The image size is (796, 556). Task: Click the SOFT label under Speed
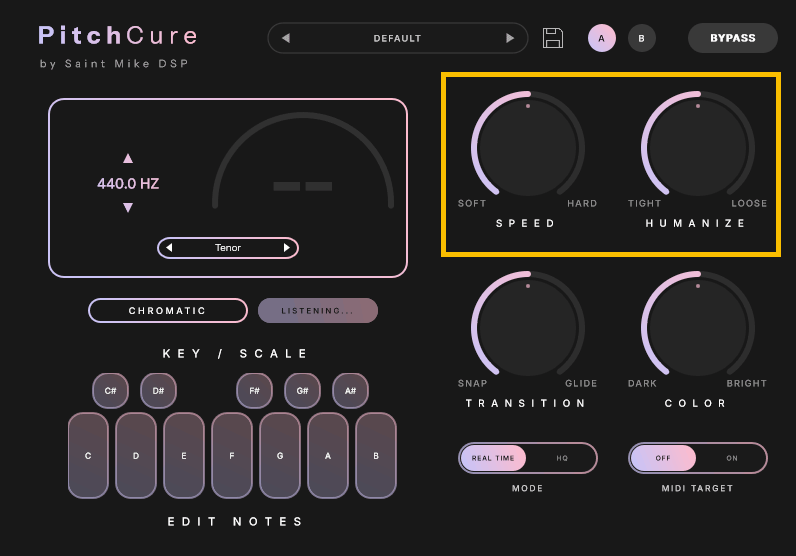click(x=472, y=204)
